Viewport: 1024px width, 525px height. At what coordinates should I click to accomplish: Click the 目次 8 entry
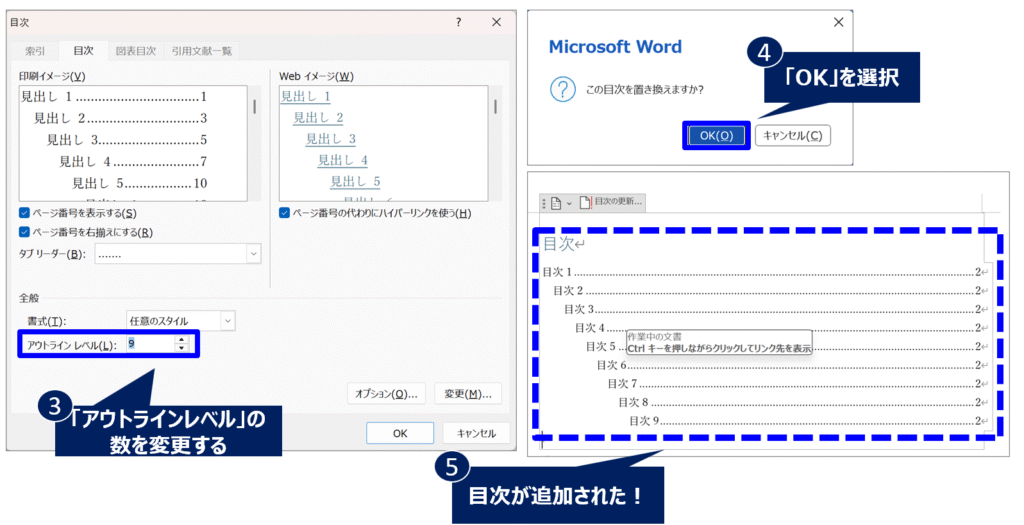[x=803, y=402]
